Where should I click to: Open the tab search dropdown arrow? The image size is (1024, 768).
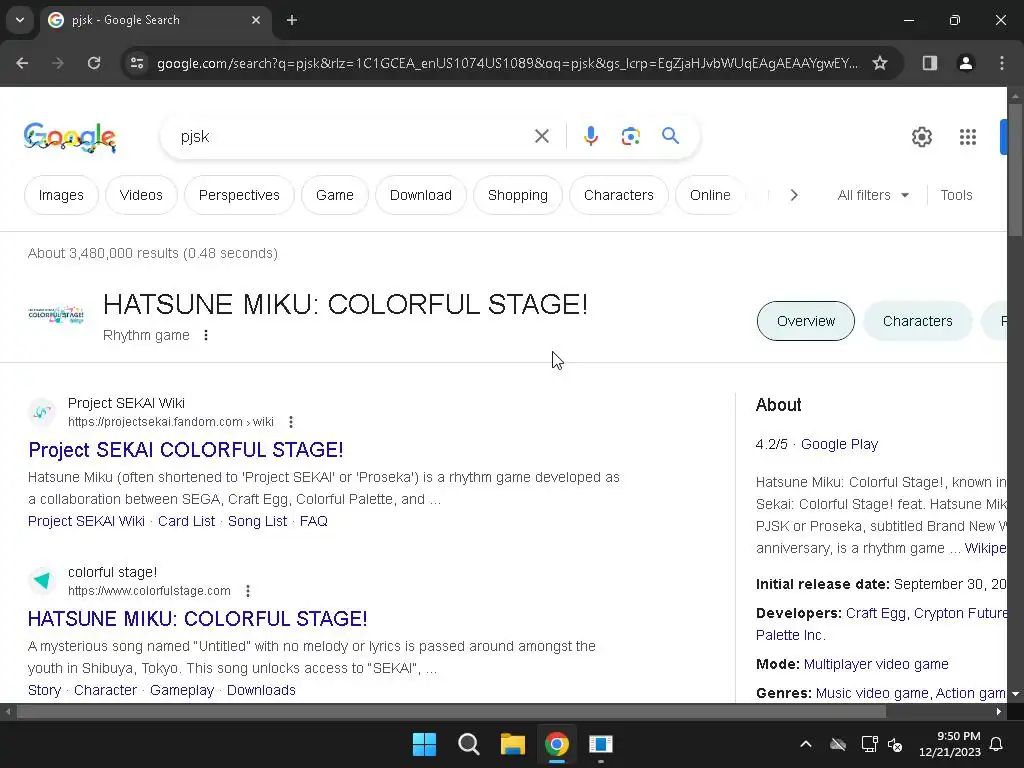[20, 20]
